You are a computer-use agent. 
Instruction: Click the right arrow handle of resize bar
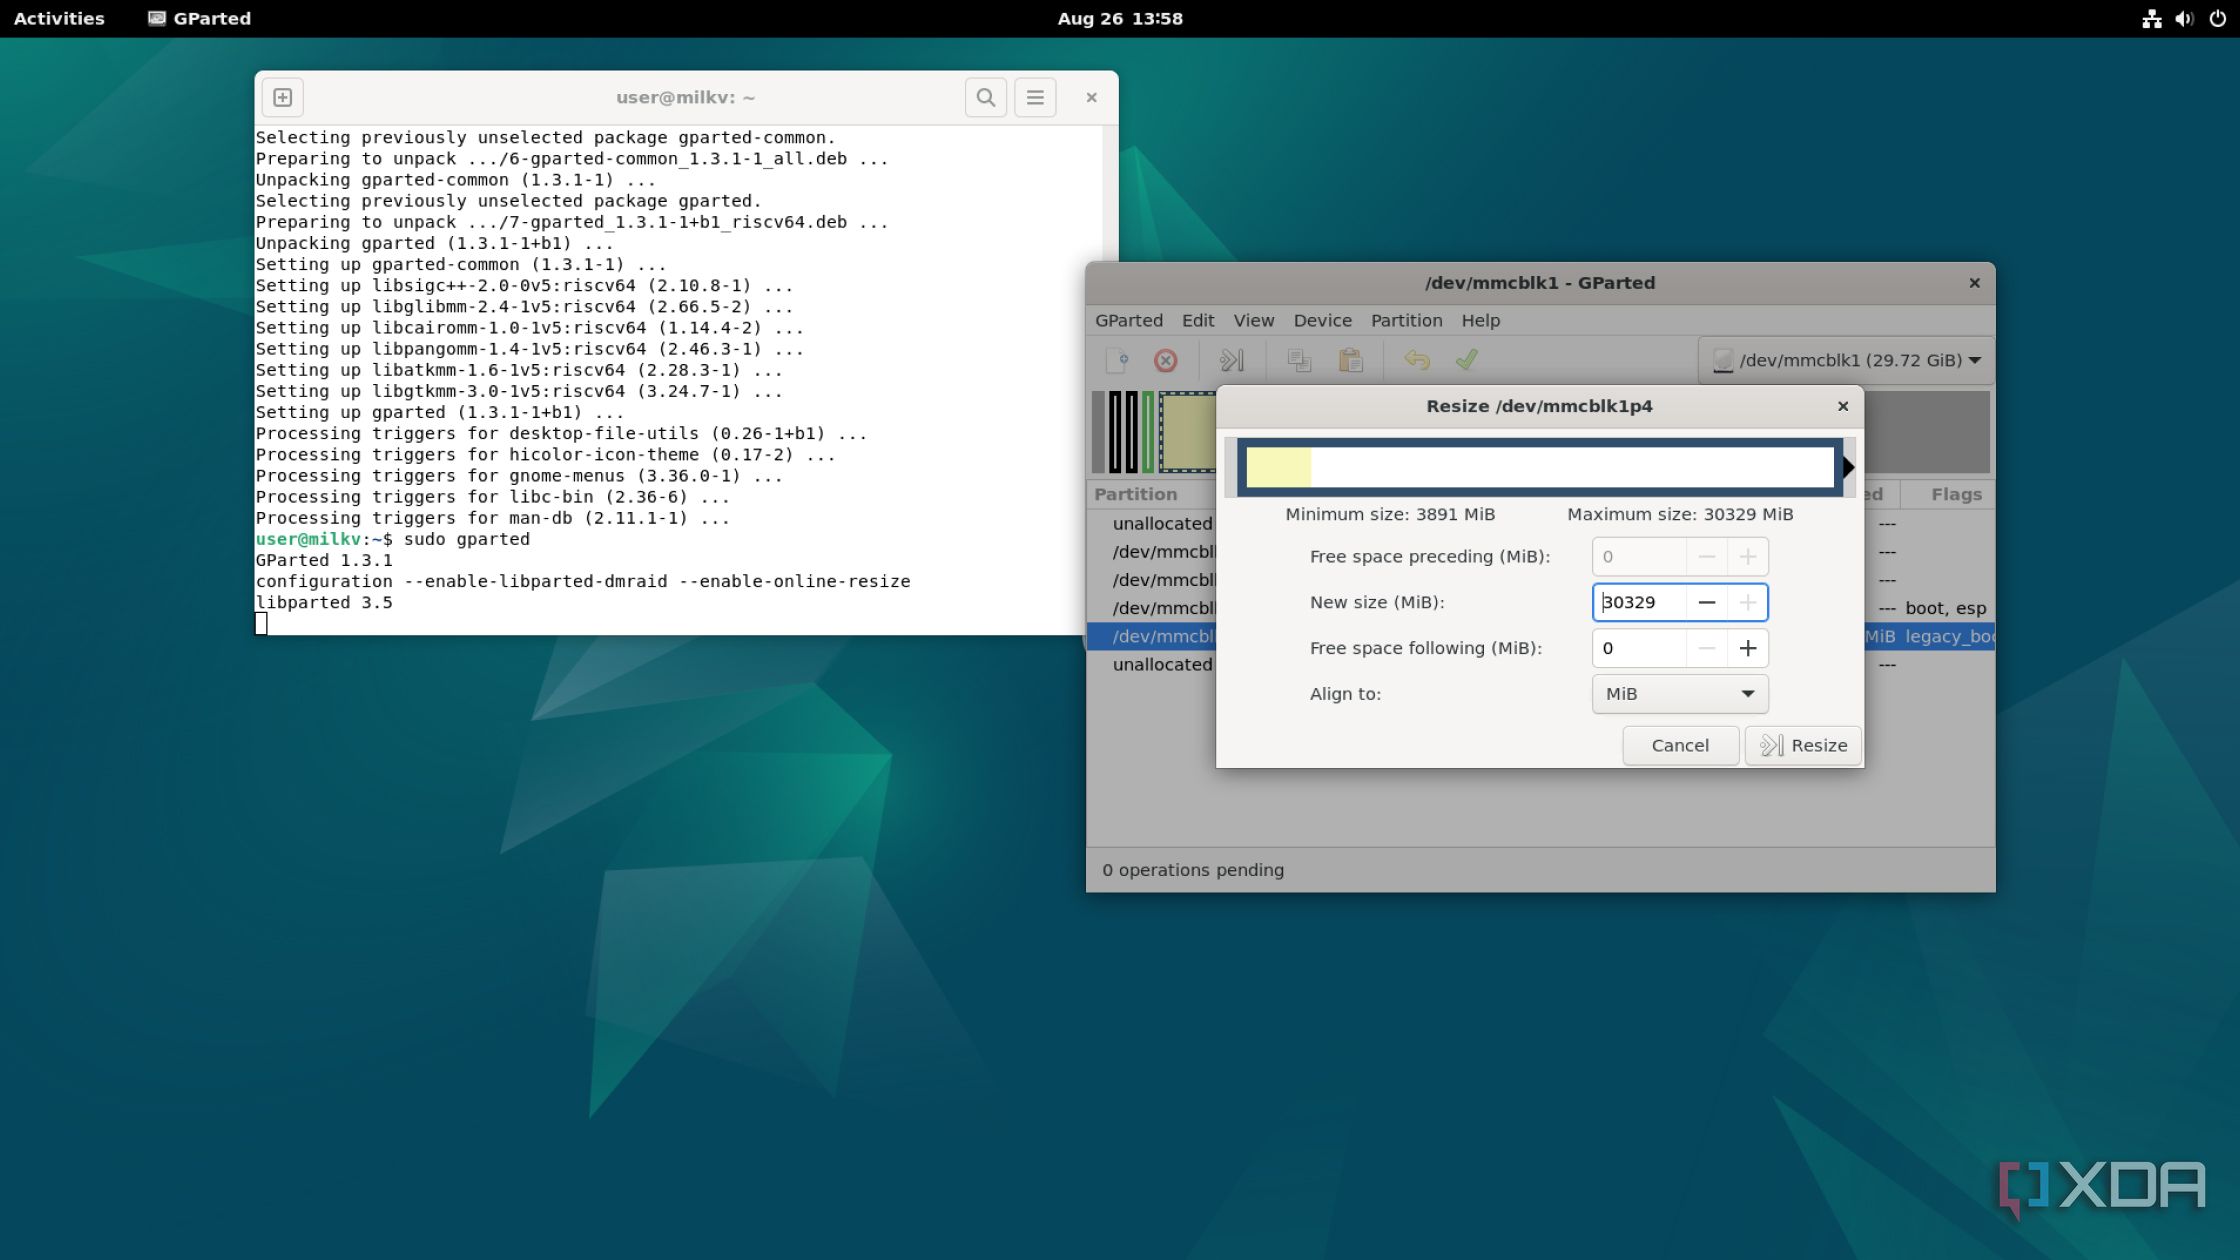pos(1848,467)
